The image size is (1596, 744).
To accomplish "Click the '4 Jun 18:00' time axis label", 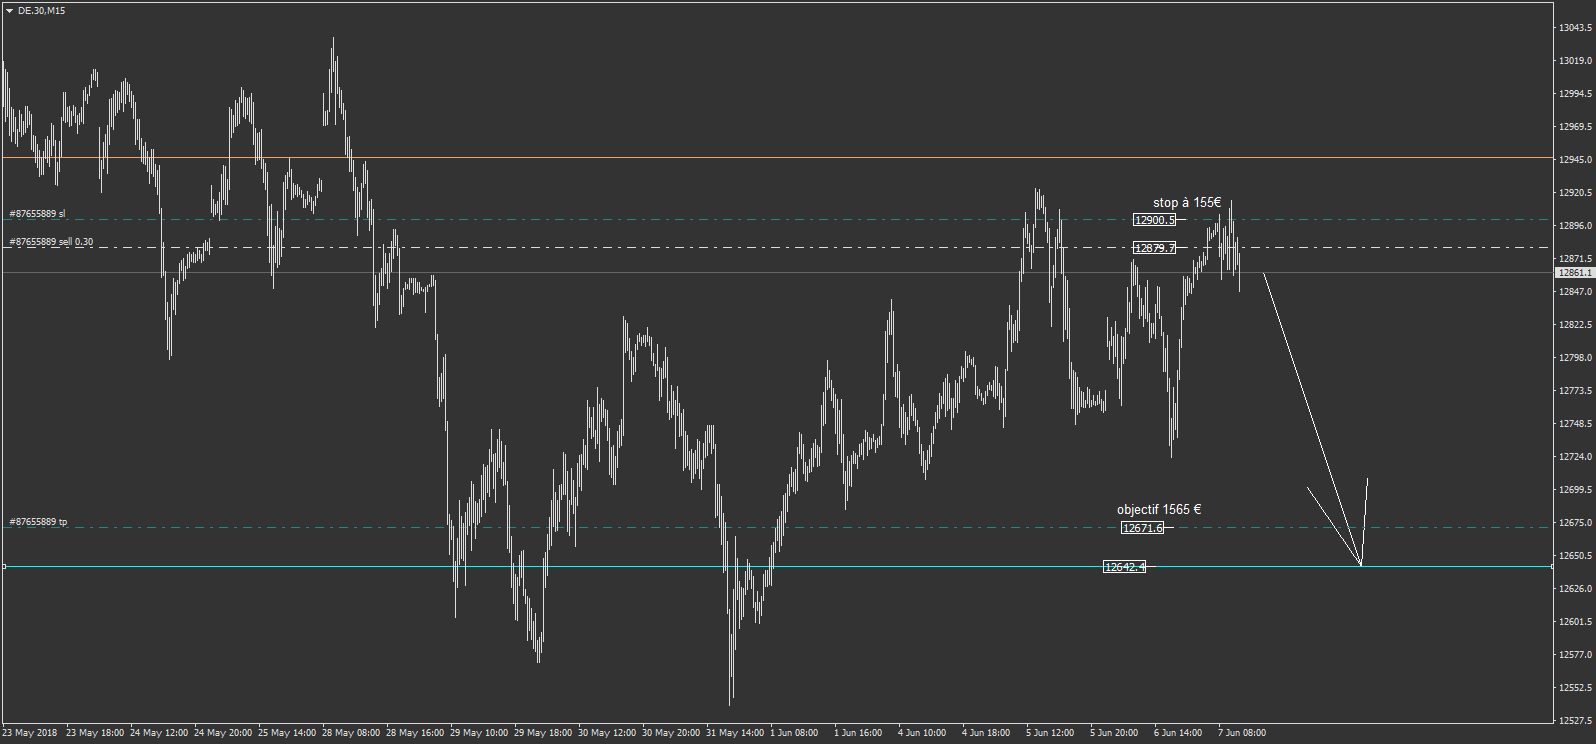I will 986,733.
